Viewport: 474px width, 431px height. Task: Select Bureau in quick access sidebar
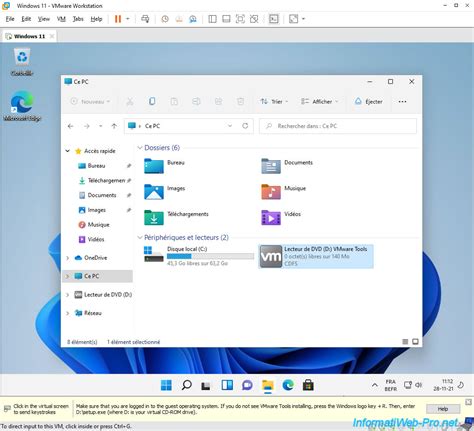pyautogui.click(x=96, y=166)
